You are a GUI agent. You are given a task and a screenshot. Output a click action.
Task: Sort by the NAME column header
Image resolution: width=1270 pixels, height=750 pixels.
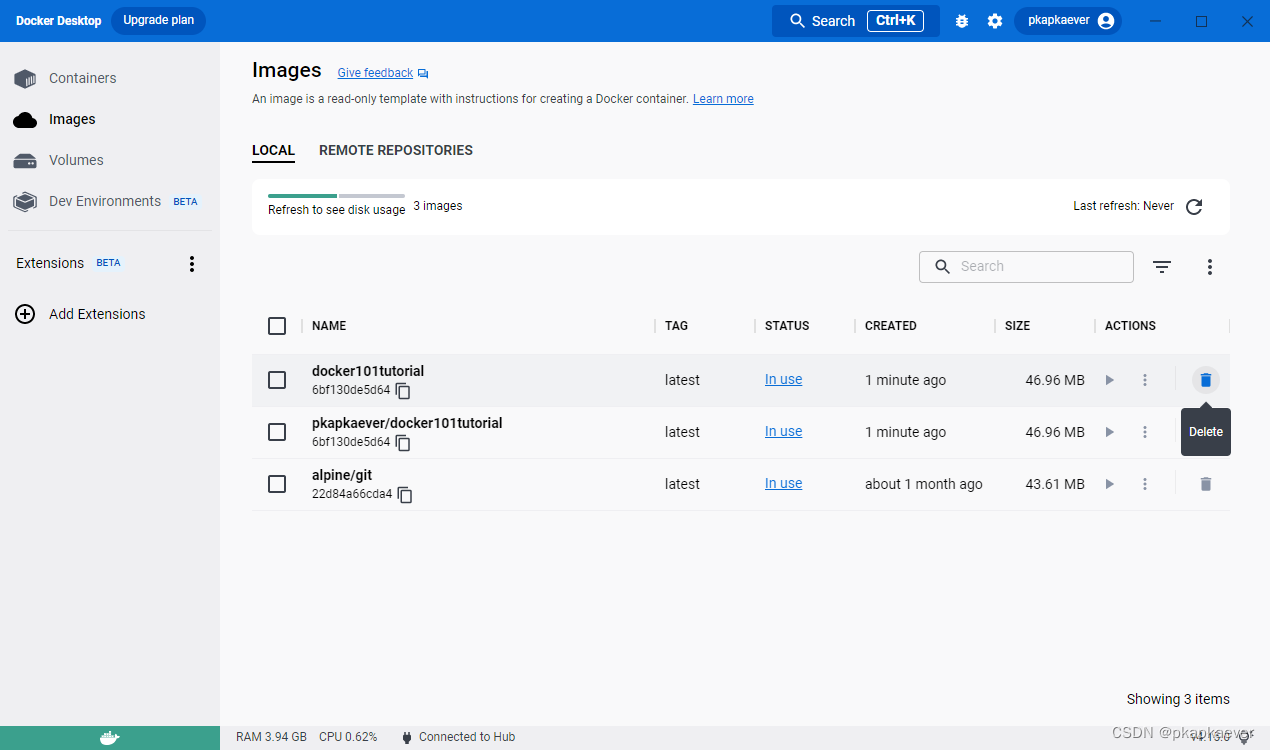[329, 326]
